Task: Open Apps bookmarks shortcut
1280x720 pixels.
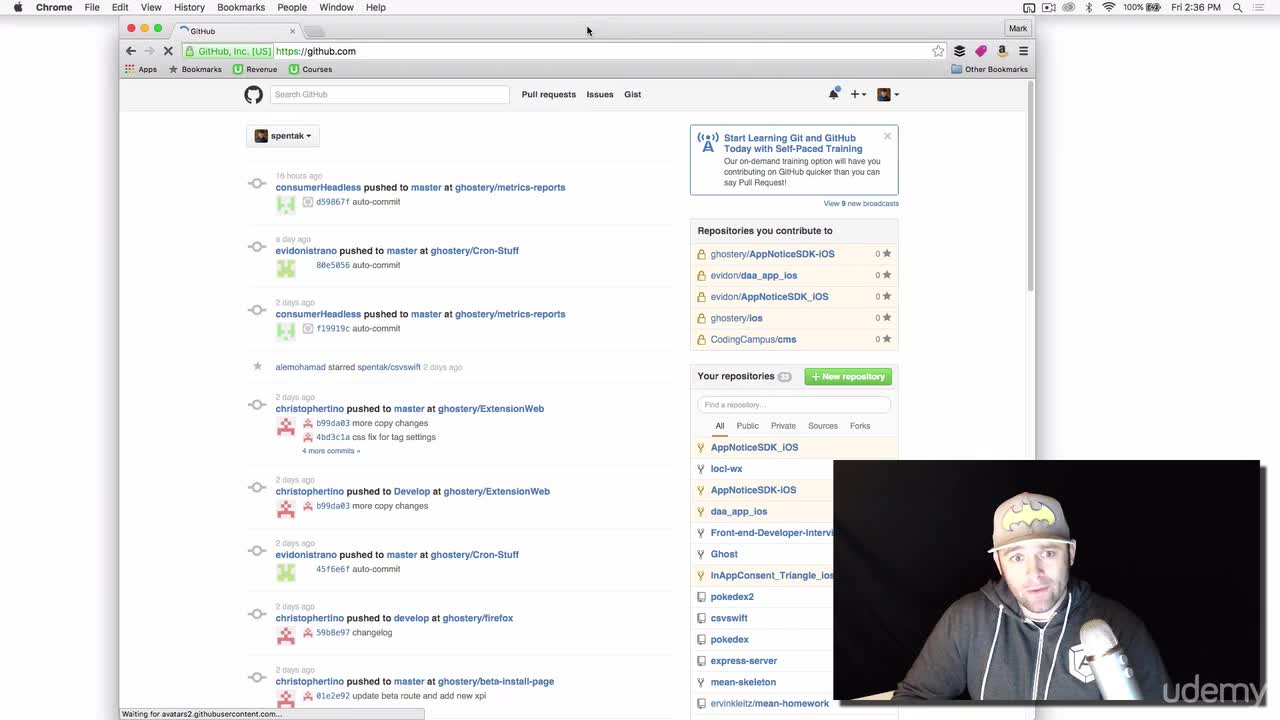Action: 141,69
